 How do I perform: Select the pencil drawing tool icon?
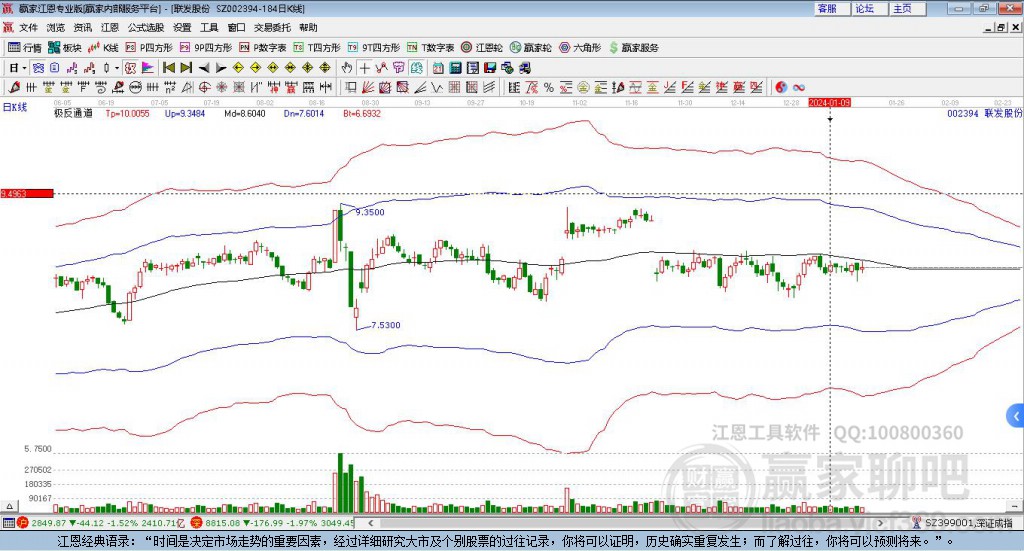14,87
